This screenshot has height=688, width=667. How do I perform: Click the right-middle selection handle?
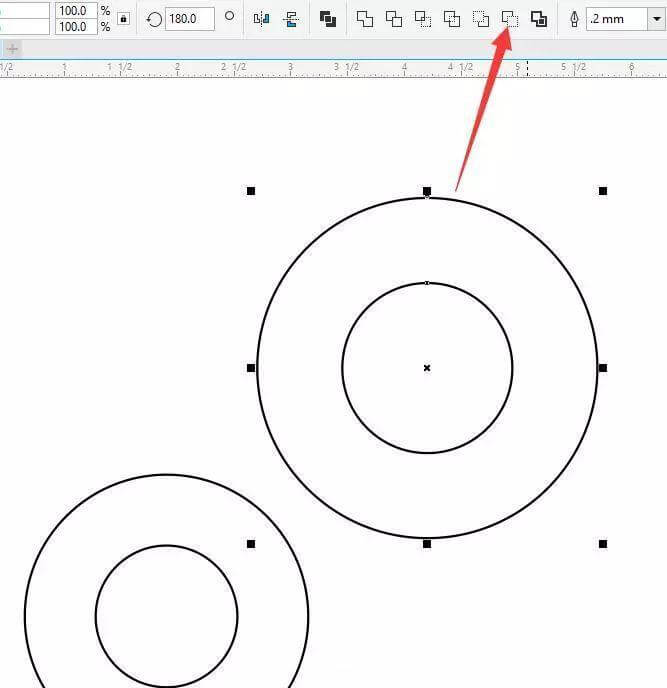pyautogui.click(x=603, y=368)
